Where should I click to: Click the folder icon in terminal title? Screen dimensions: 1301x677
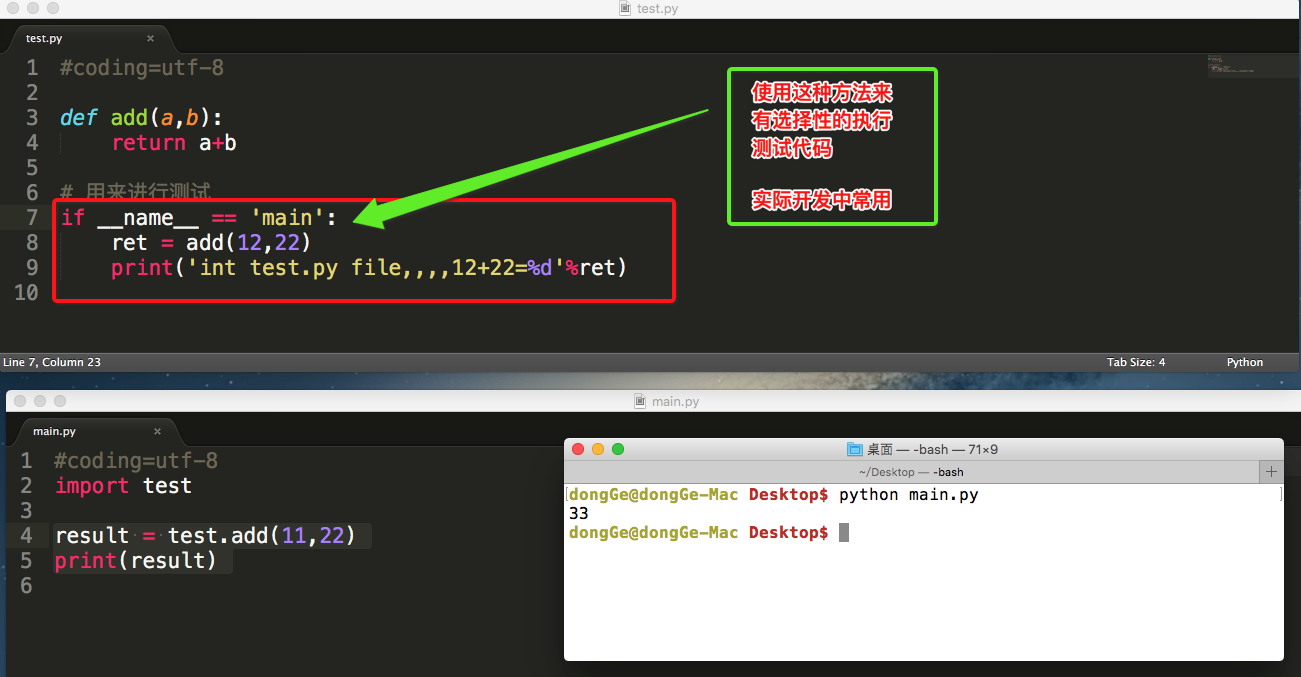(x=854, y=449)
